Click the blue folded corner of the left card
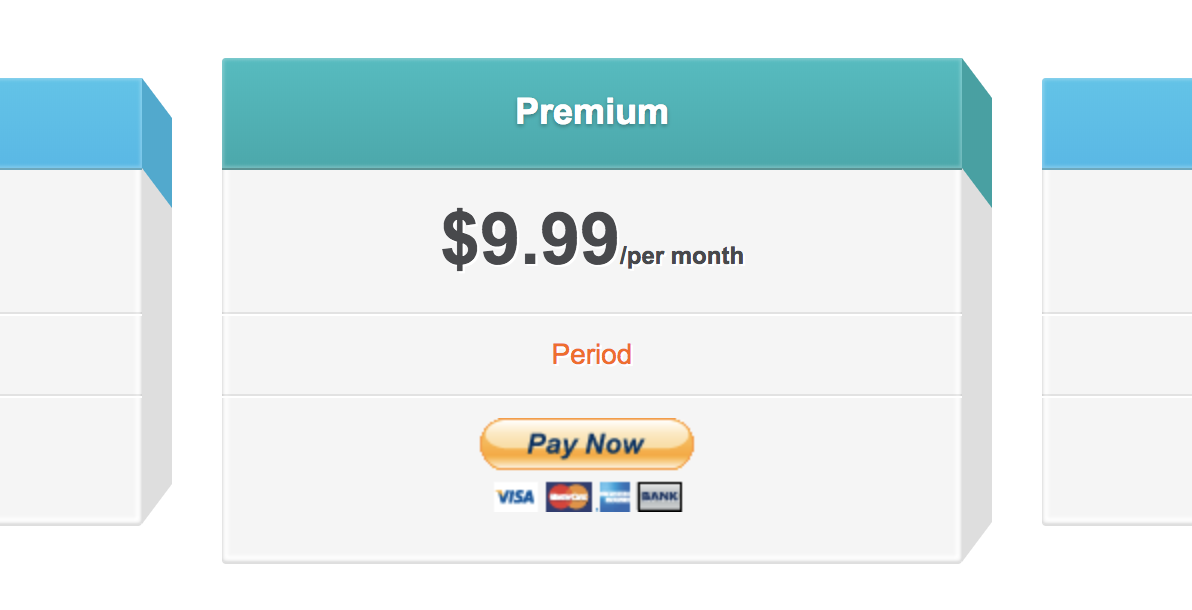The width and height of the screenshot is (1192, 610). pos(156,142)
